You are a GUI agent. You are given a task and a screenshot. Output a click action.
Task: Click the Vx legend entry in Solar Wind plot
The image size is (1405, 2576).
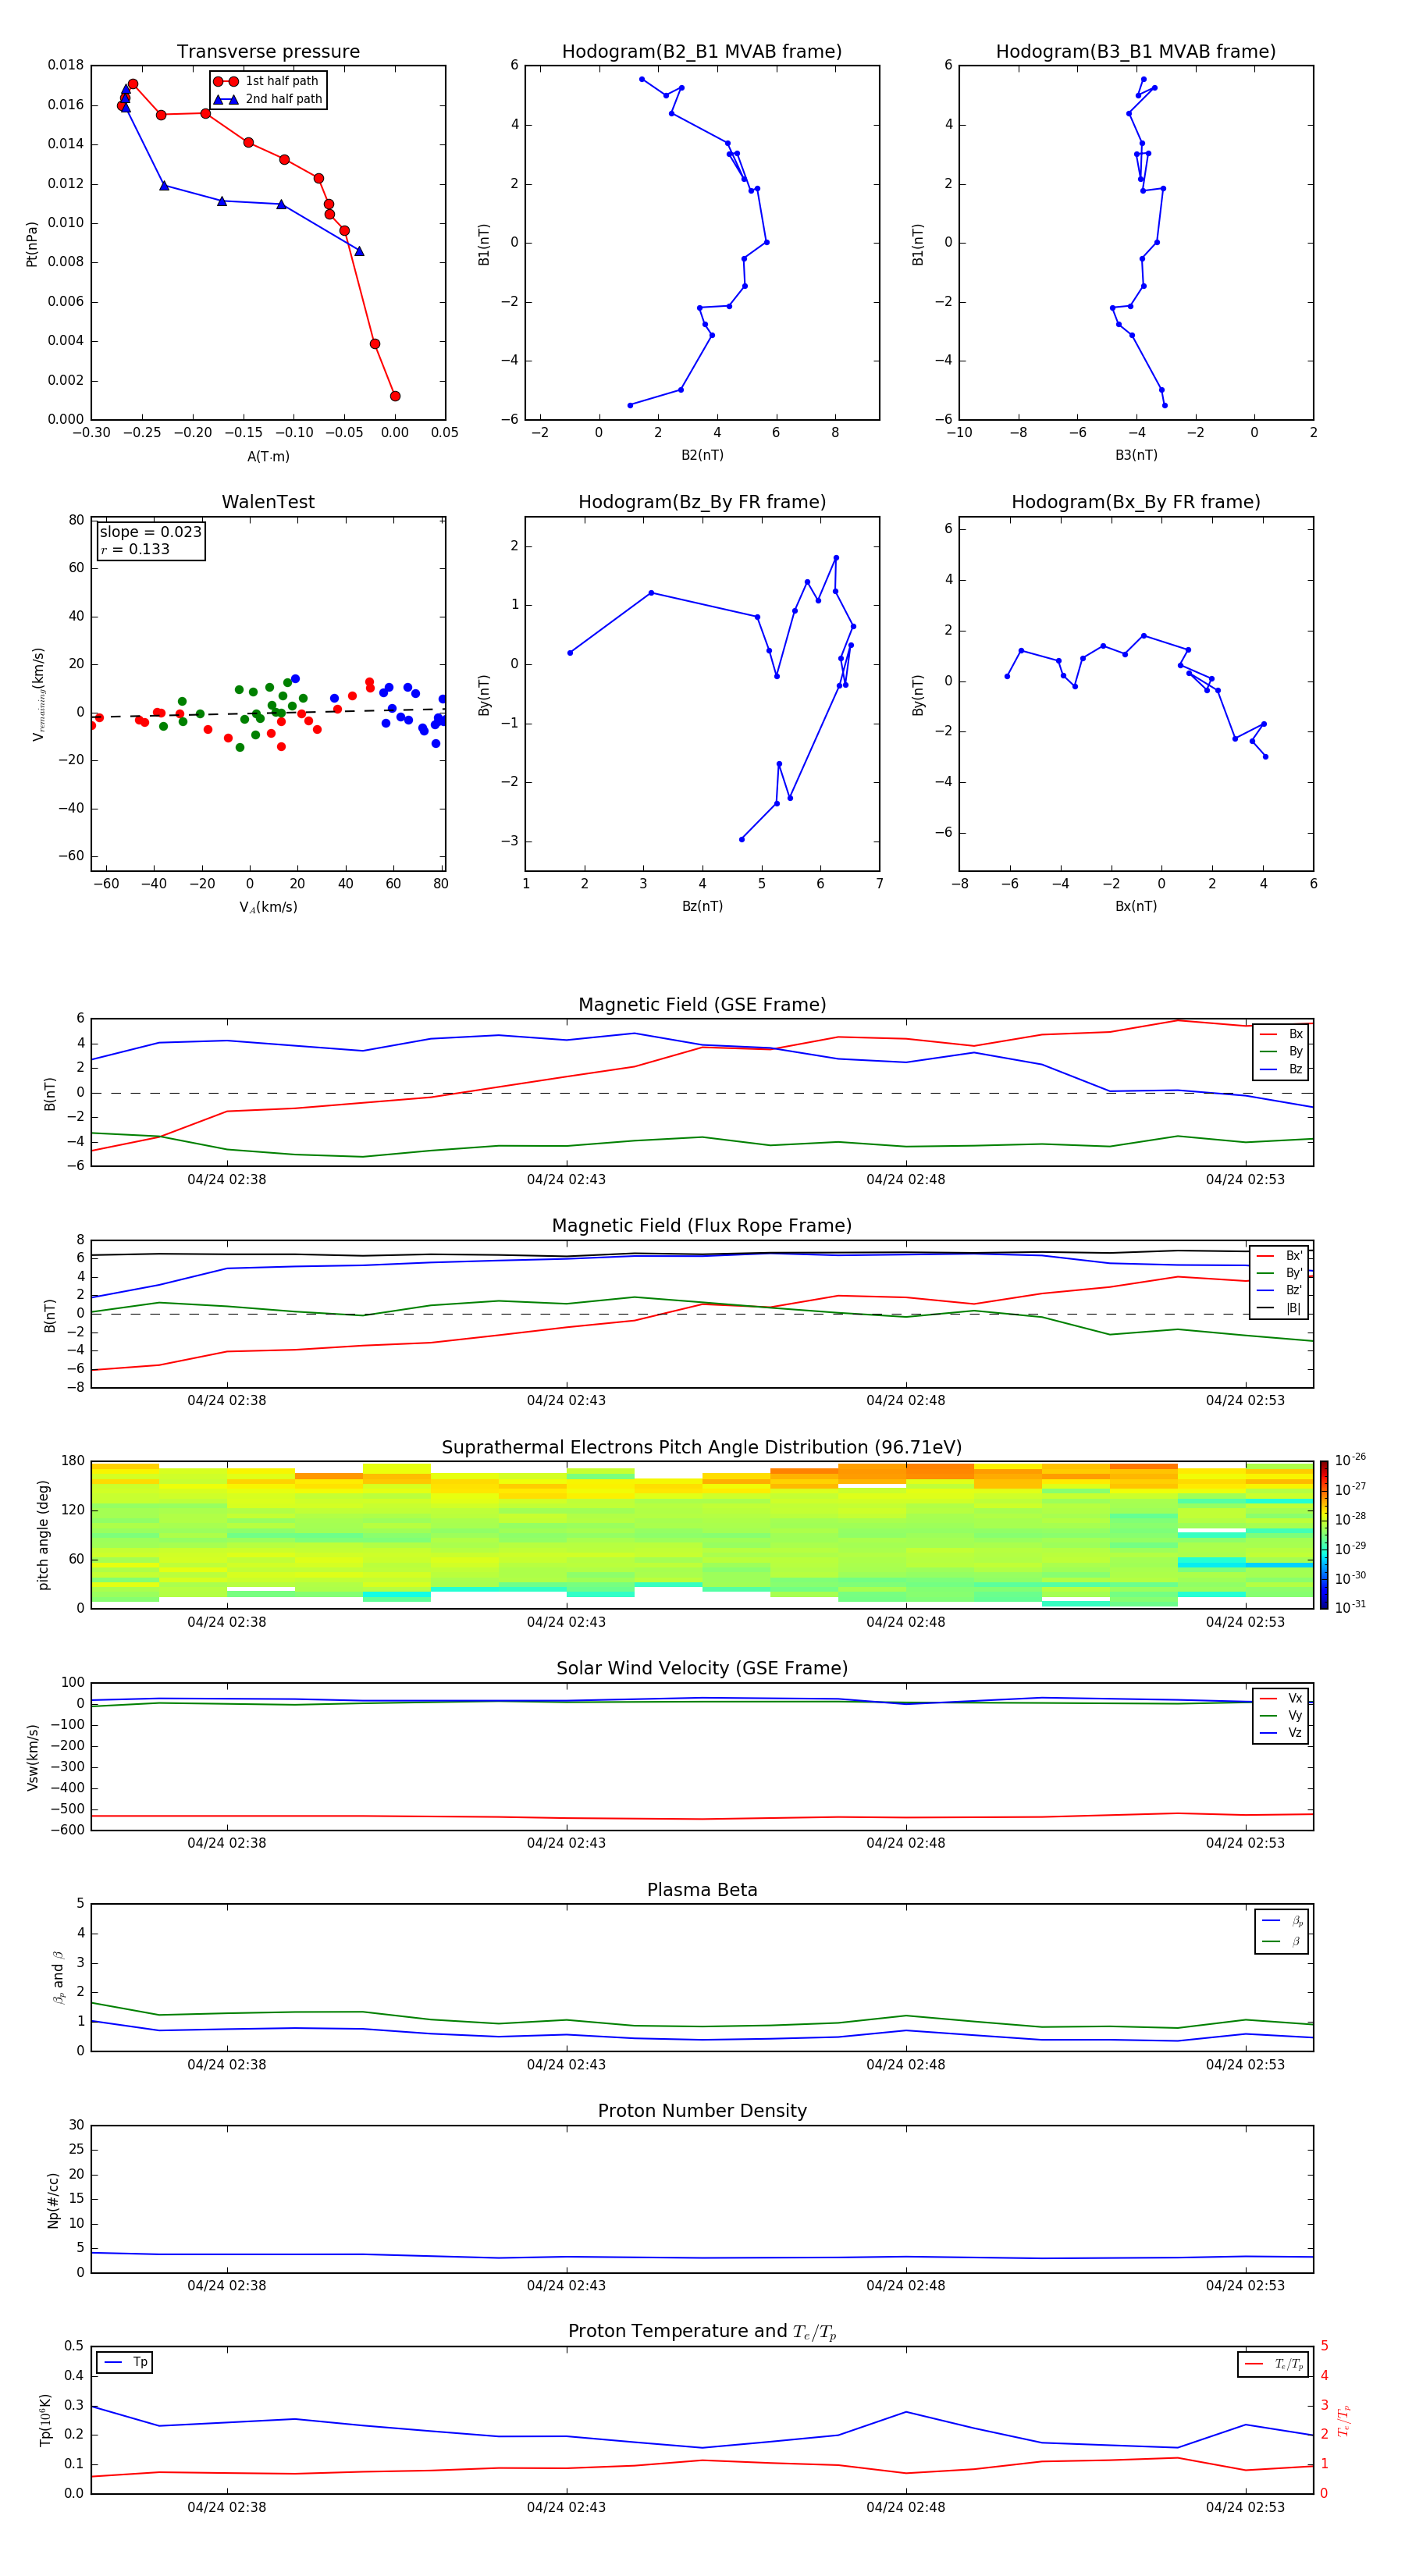point(1281,1698)
